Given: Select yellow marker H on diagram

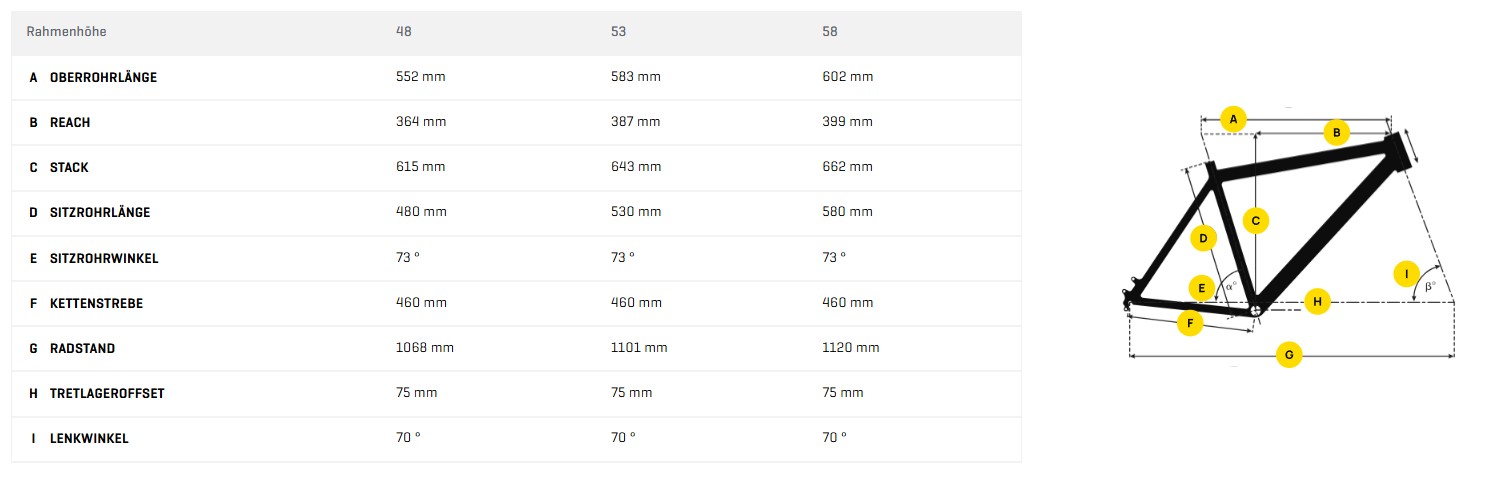Looking at the screenshot, I should (x=1317, y=301).
